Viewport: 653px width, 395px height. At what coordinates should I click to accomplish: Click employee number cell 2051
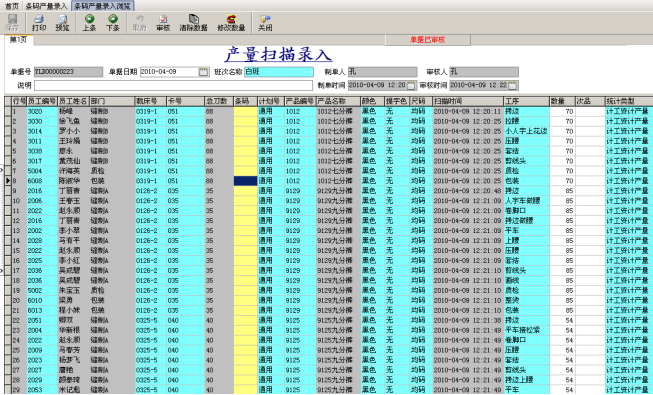pos(42,320)
